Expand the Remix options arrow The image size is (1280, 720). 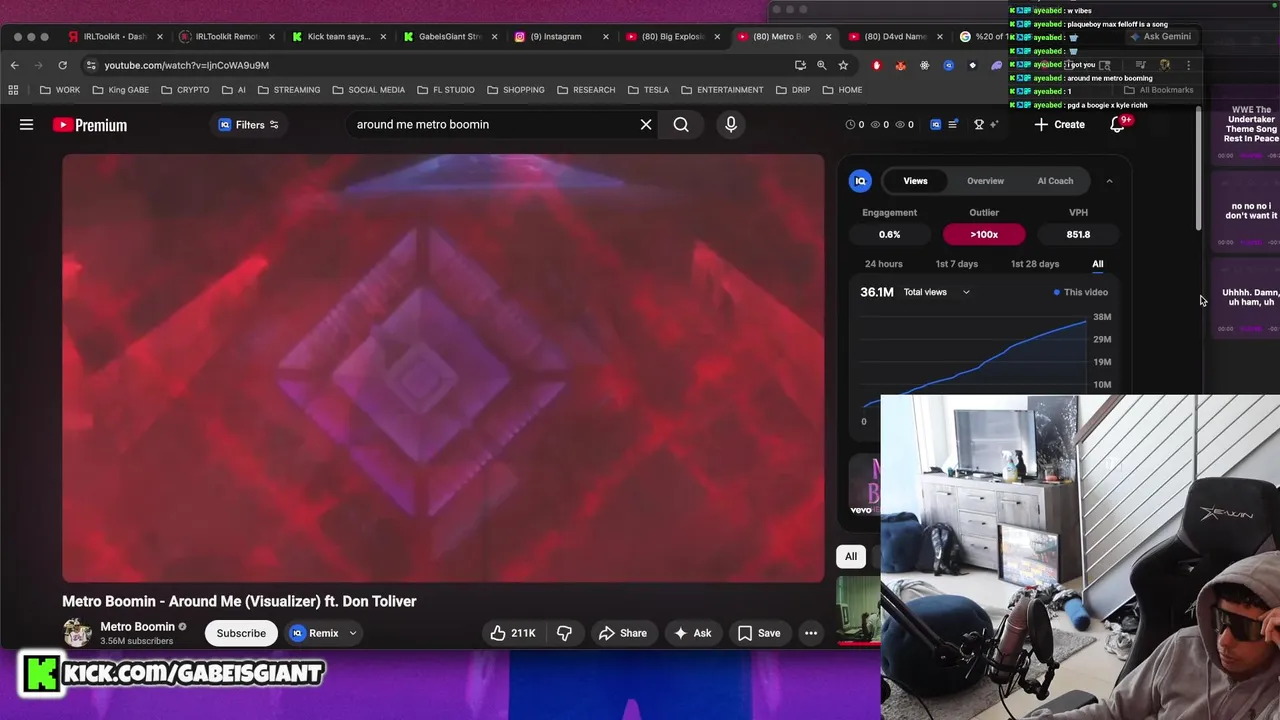click(x=352, y=633)
